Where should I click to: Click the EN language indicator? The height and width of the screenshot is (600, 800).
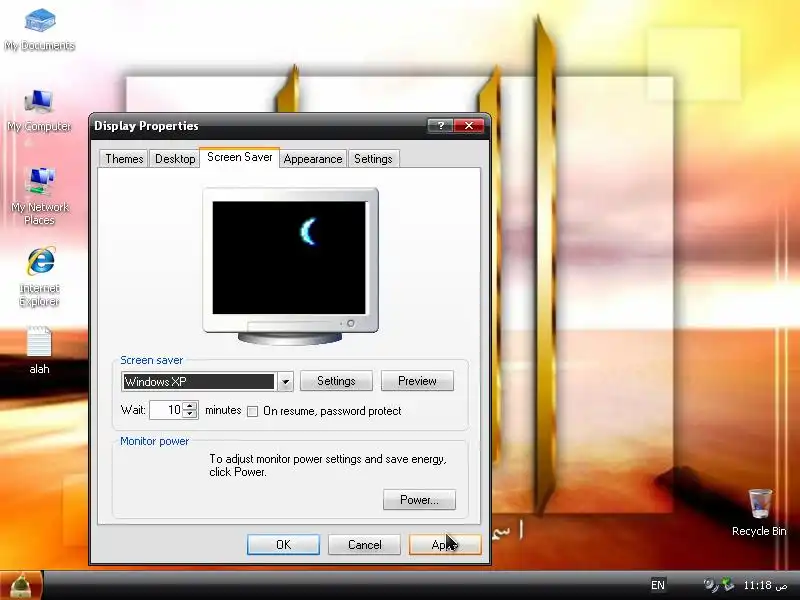(x=658, y=585)
